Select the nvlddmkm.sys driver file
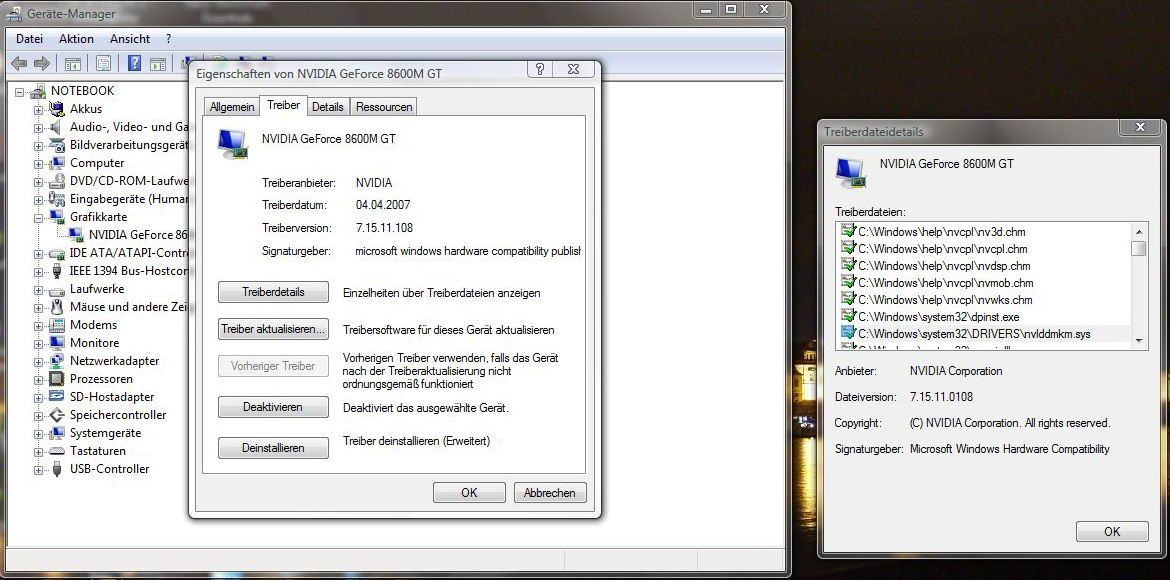Screen dimensions: 1170x580 point(974,334)
